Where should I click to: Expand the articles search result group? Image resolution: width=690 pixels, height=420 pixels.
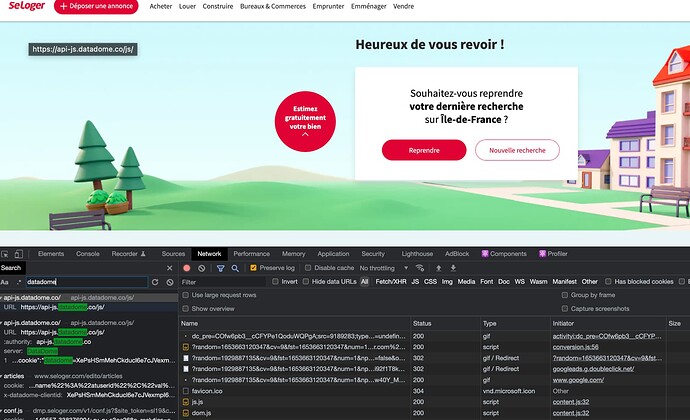3,375
